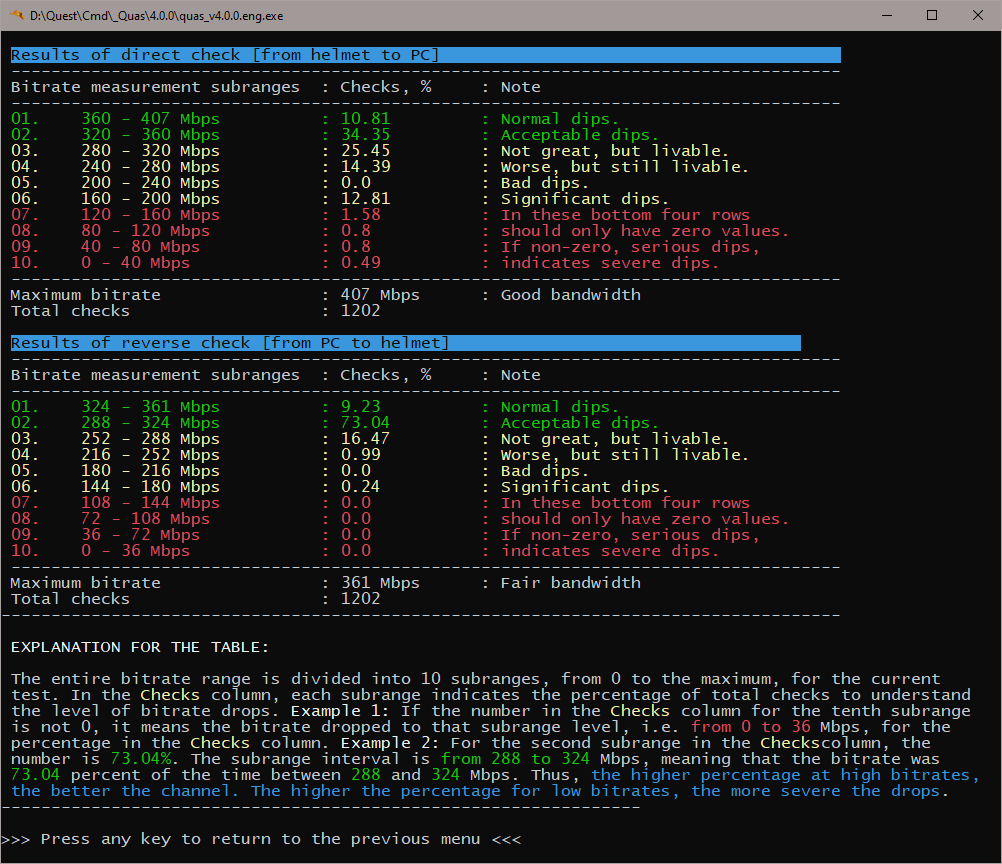
Task: Click the value 0.24 in reverse checks
Action: click(360, 487)
